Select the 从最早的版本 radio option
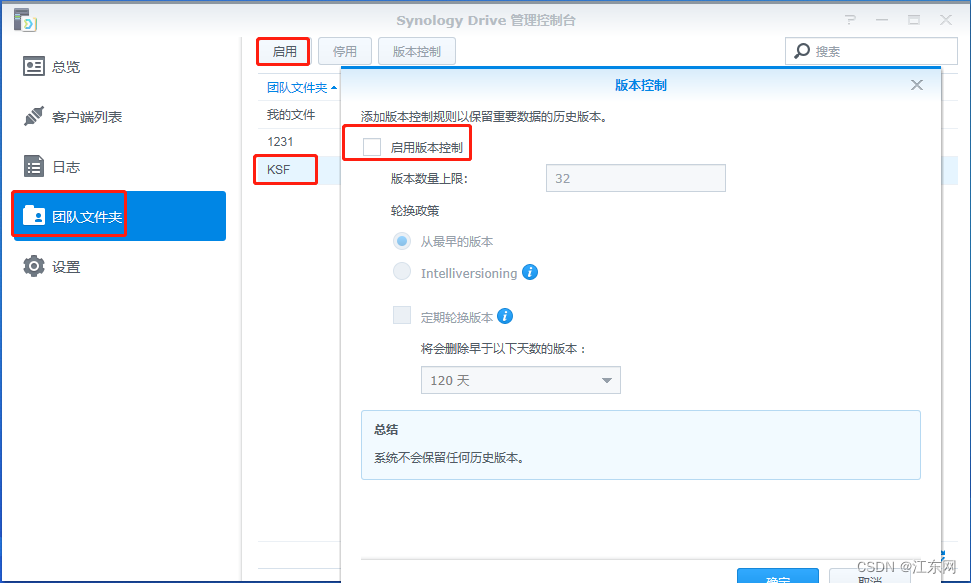 click(401, 241)
